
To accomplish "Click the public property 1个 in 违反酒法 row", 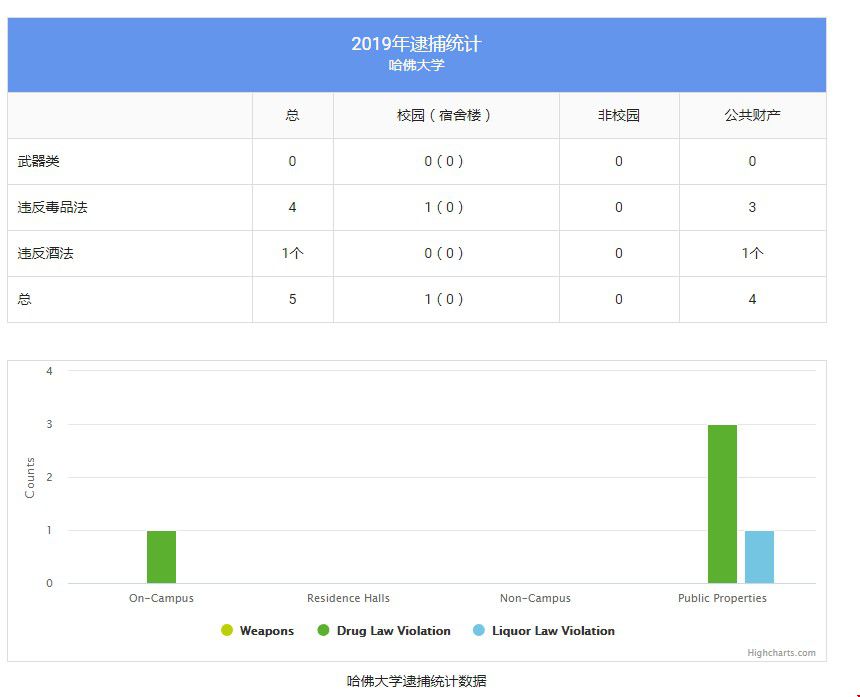I will pos(752,253).
